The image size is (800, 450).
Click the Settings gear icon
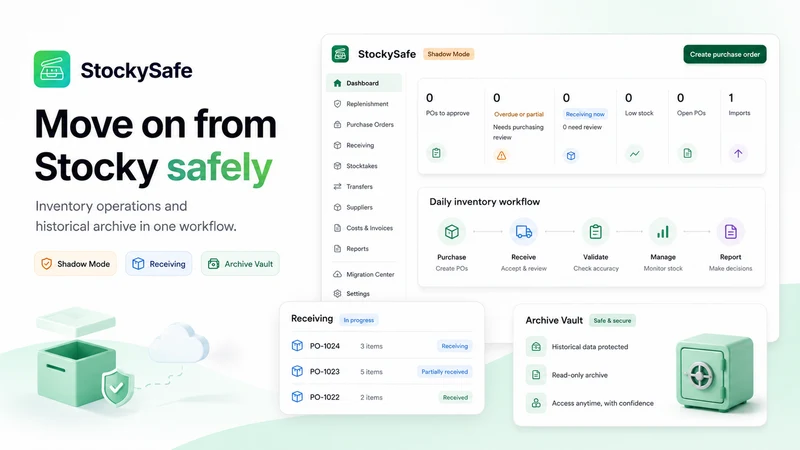(337, 293)
